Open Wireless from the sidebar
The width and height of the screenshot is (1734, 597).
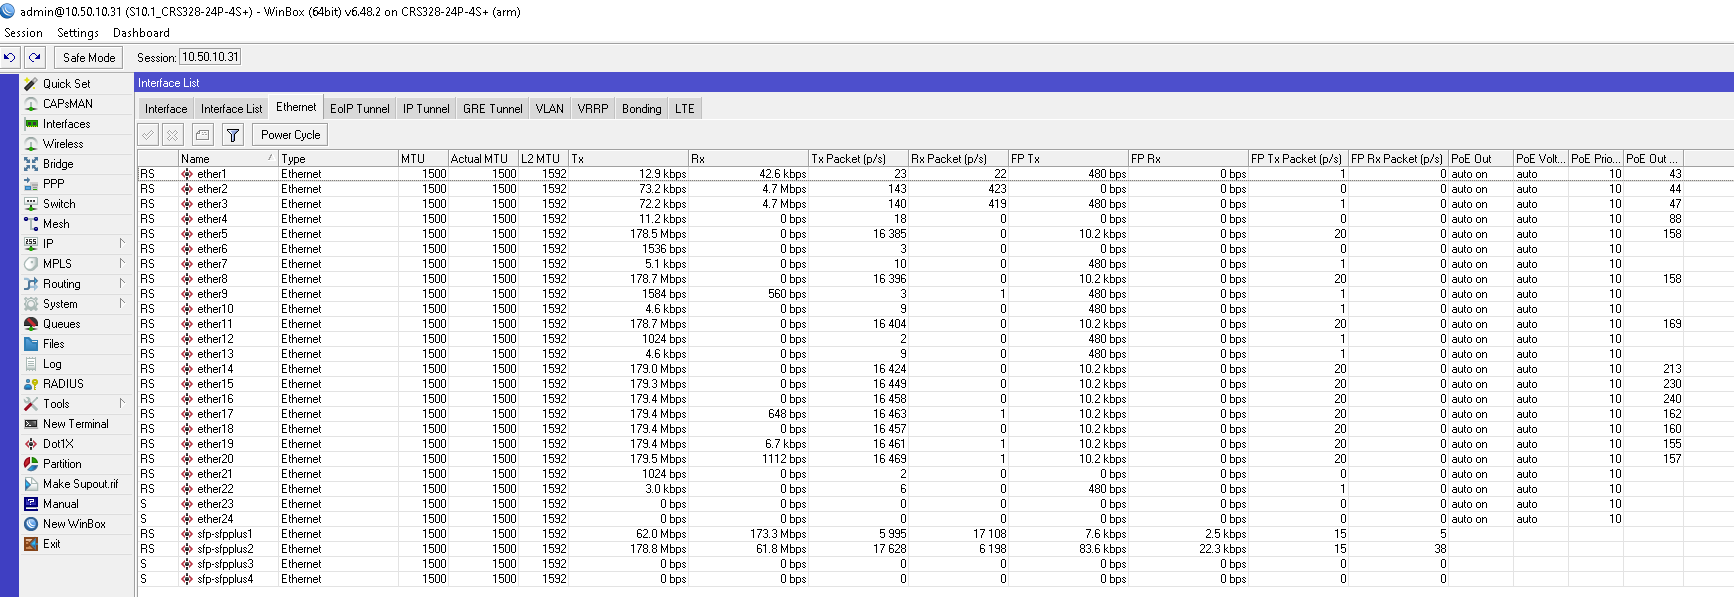pyautogui.click(x=63, y=144)
